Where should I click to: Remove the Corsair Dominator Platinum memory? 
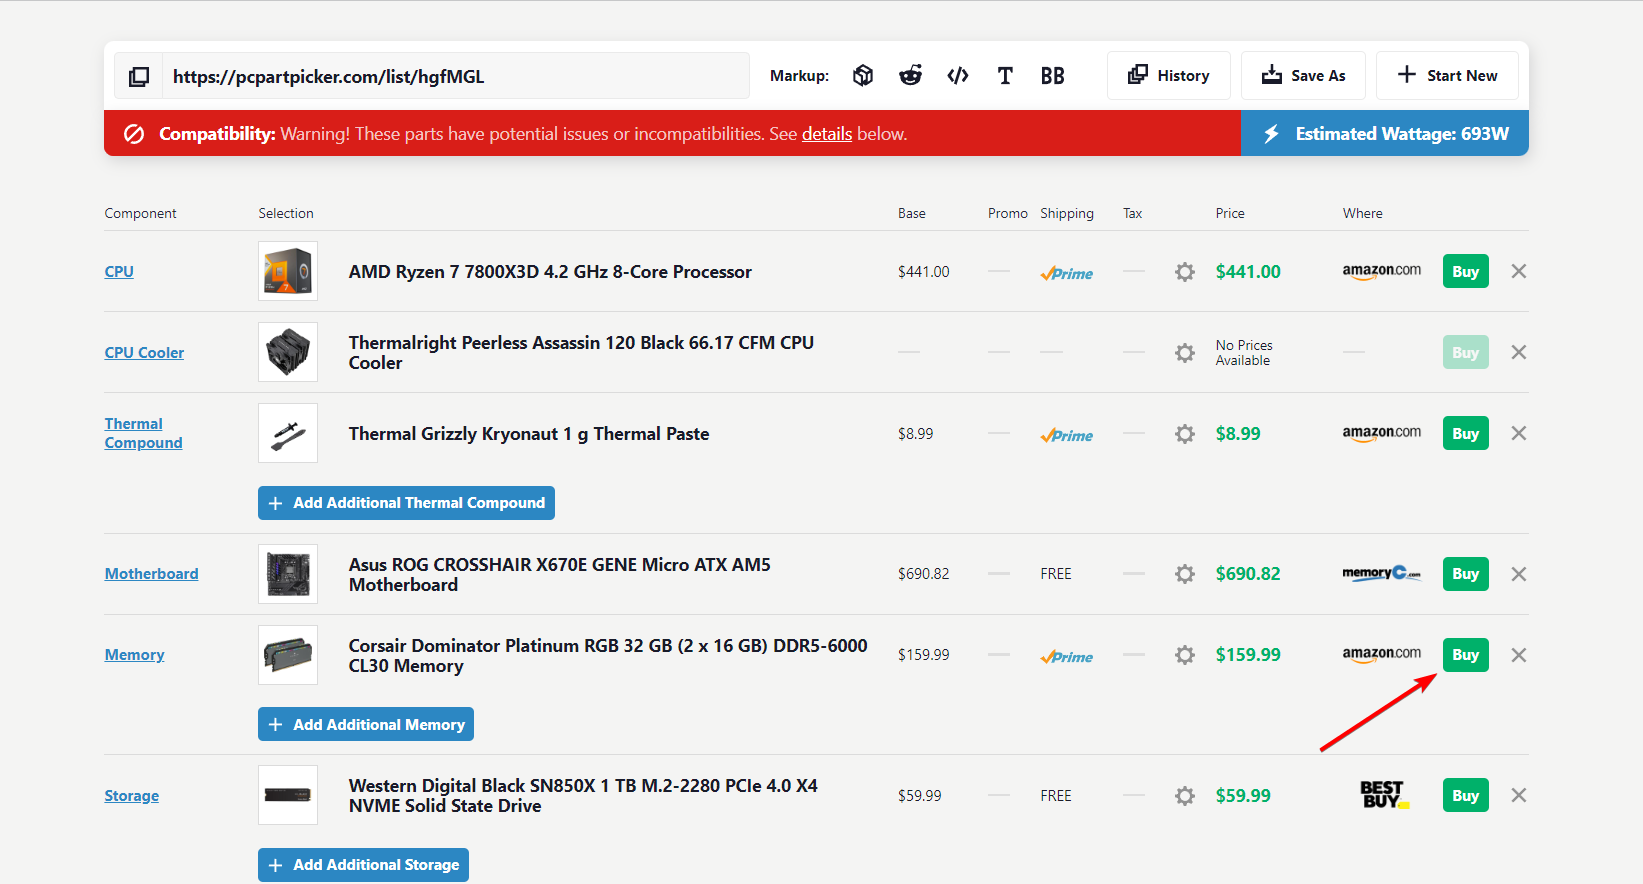click(x=1519, y=655)
